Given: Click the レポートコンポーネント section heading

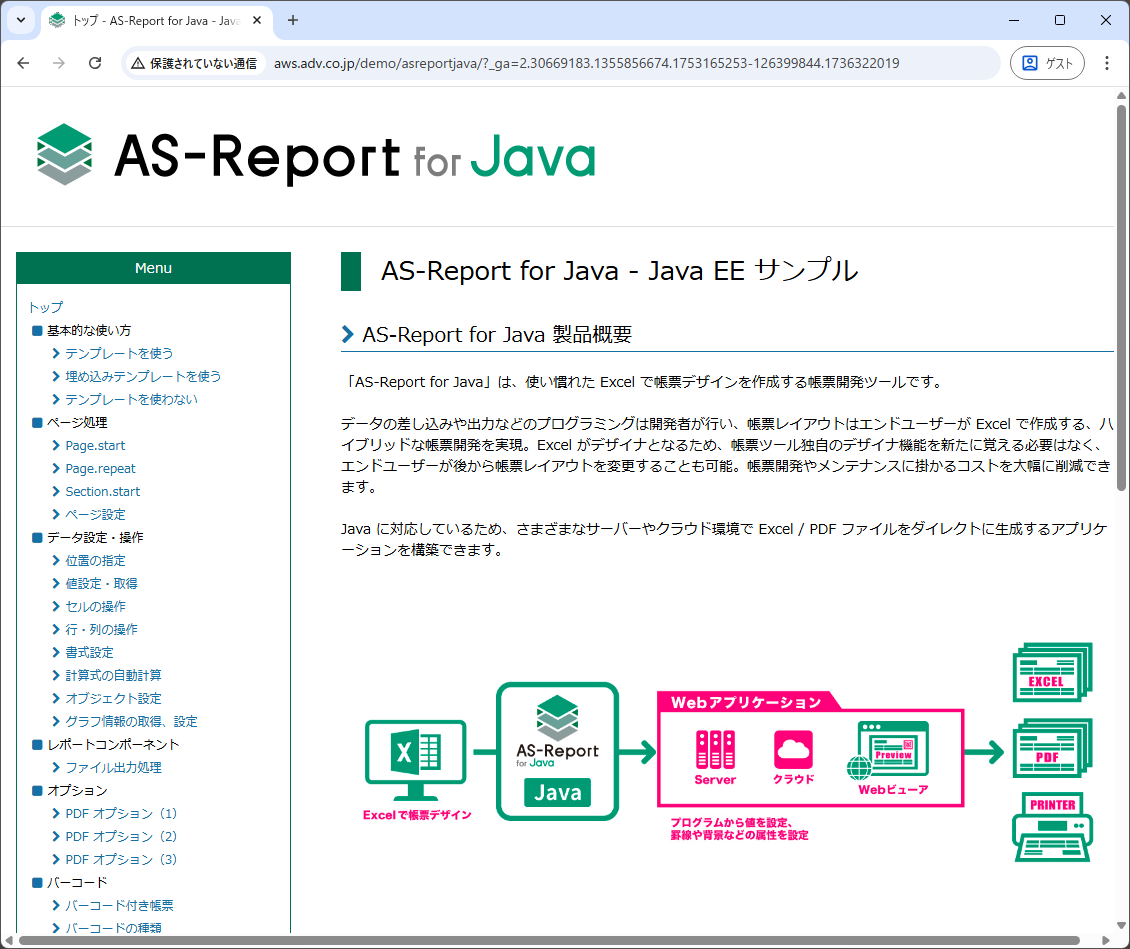Looking at the screenshot, I should 113,744.
